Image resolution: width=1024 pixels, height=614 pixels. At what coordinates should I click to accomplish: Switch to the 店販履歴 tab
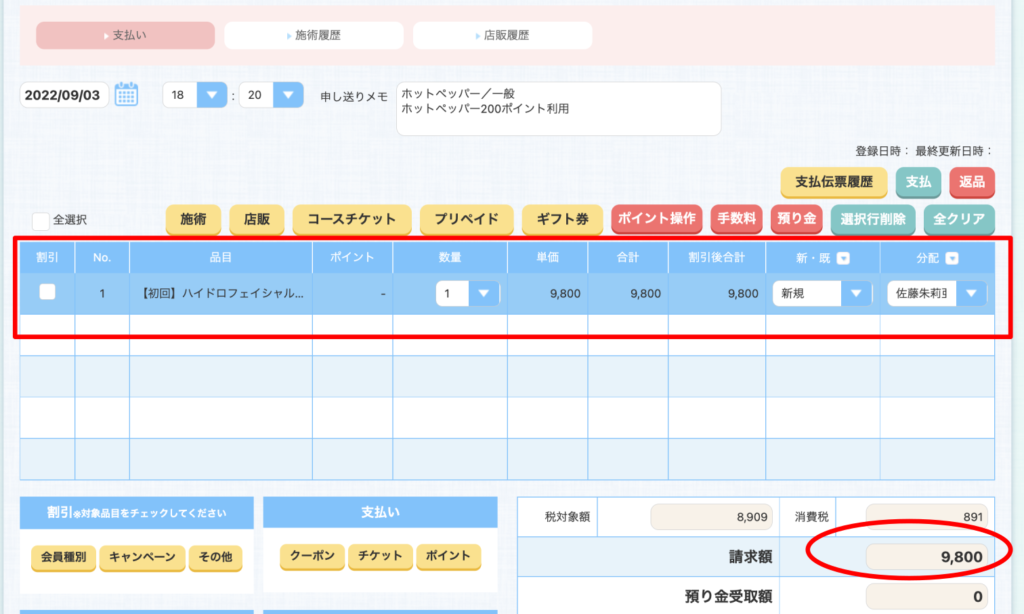(x=502, y=35)
